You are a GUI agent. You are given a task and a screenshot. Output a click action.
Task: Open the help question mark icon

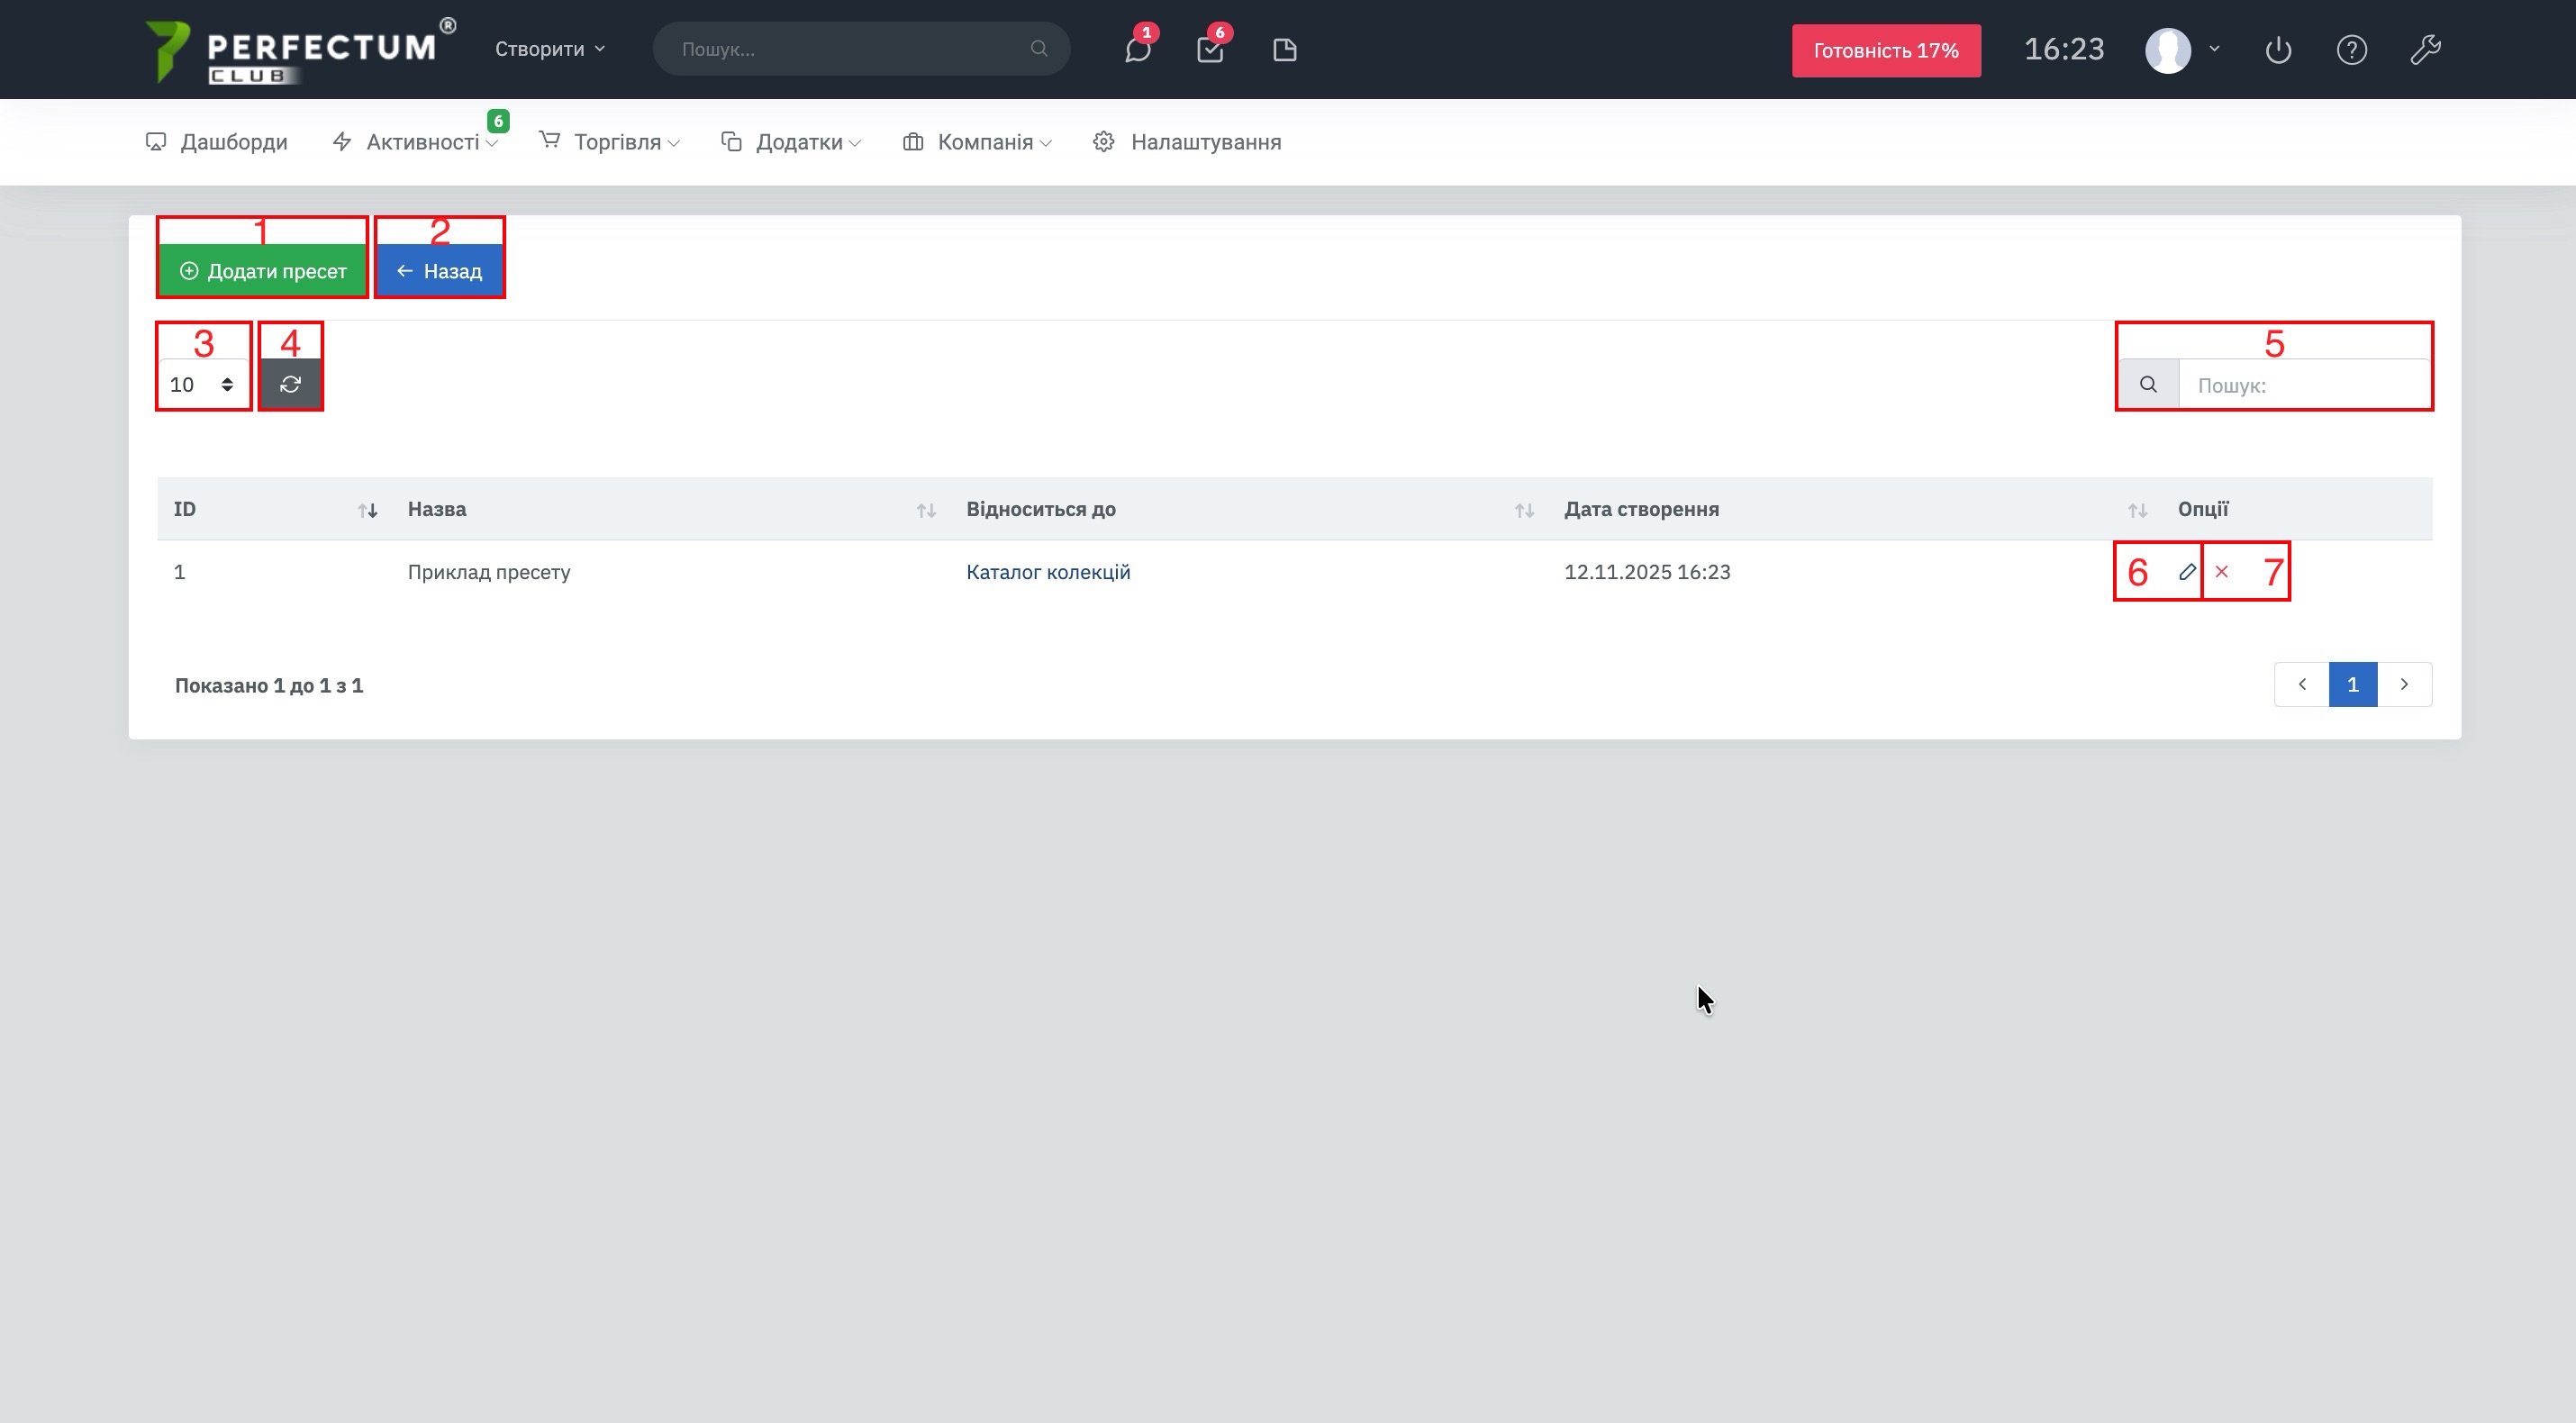2351,50
